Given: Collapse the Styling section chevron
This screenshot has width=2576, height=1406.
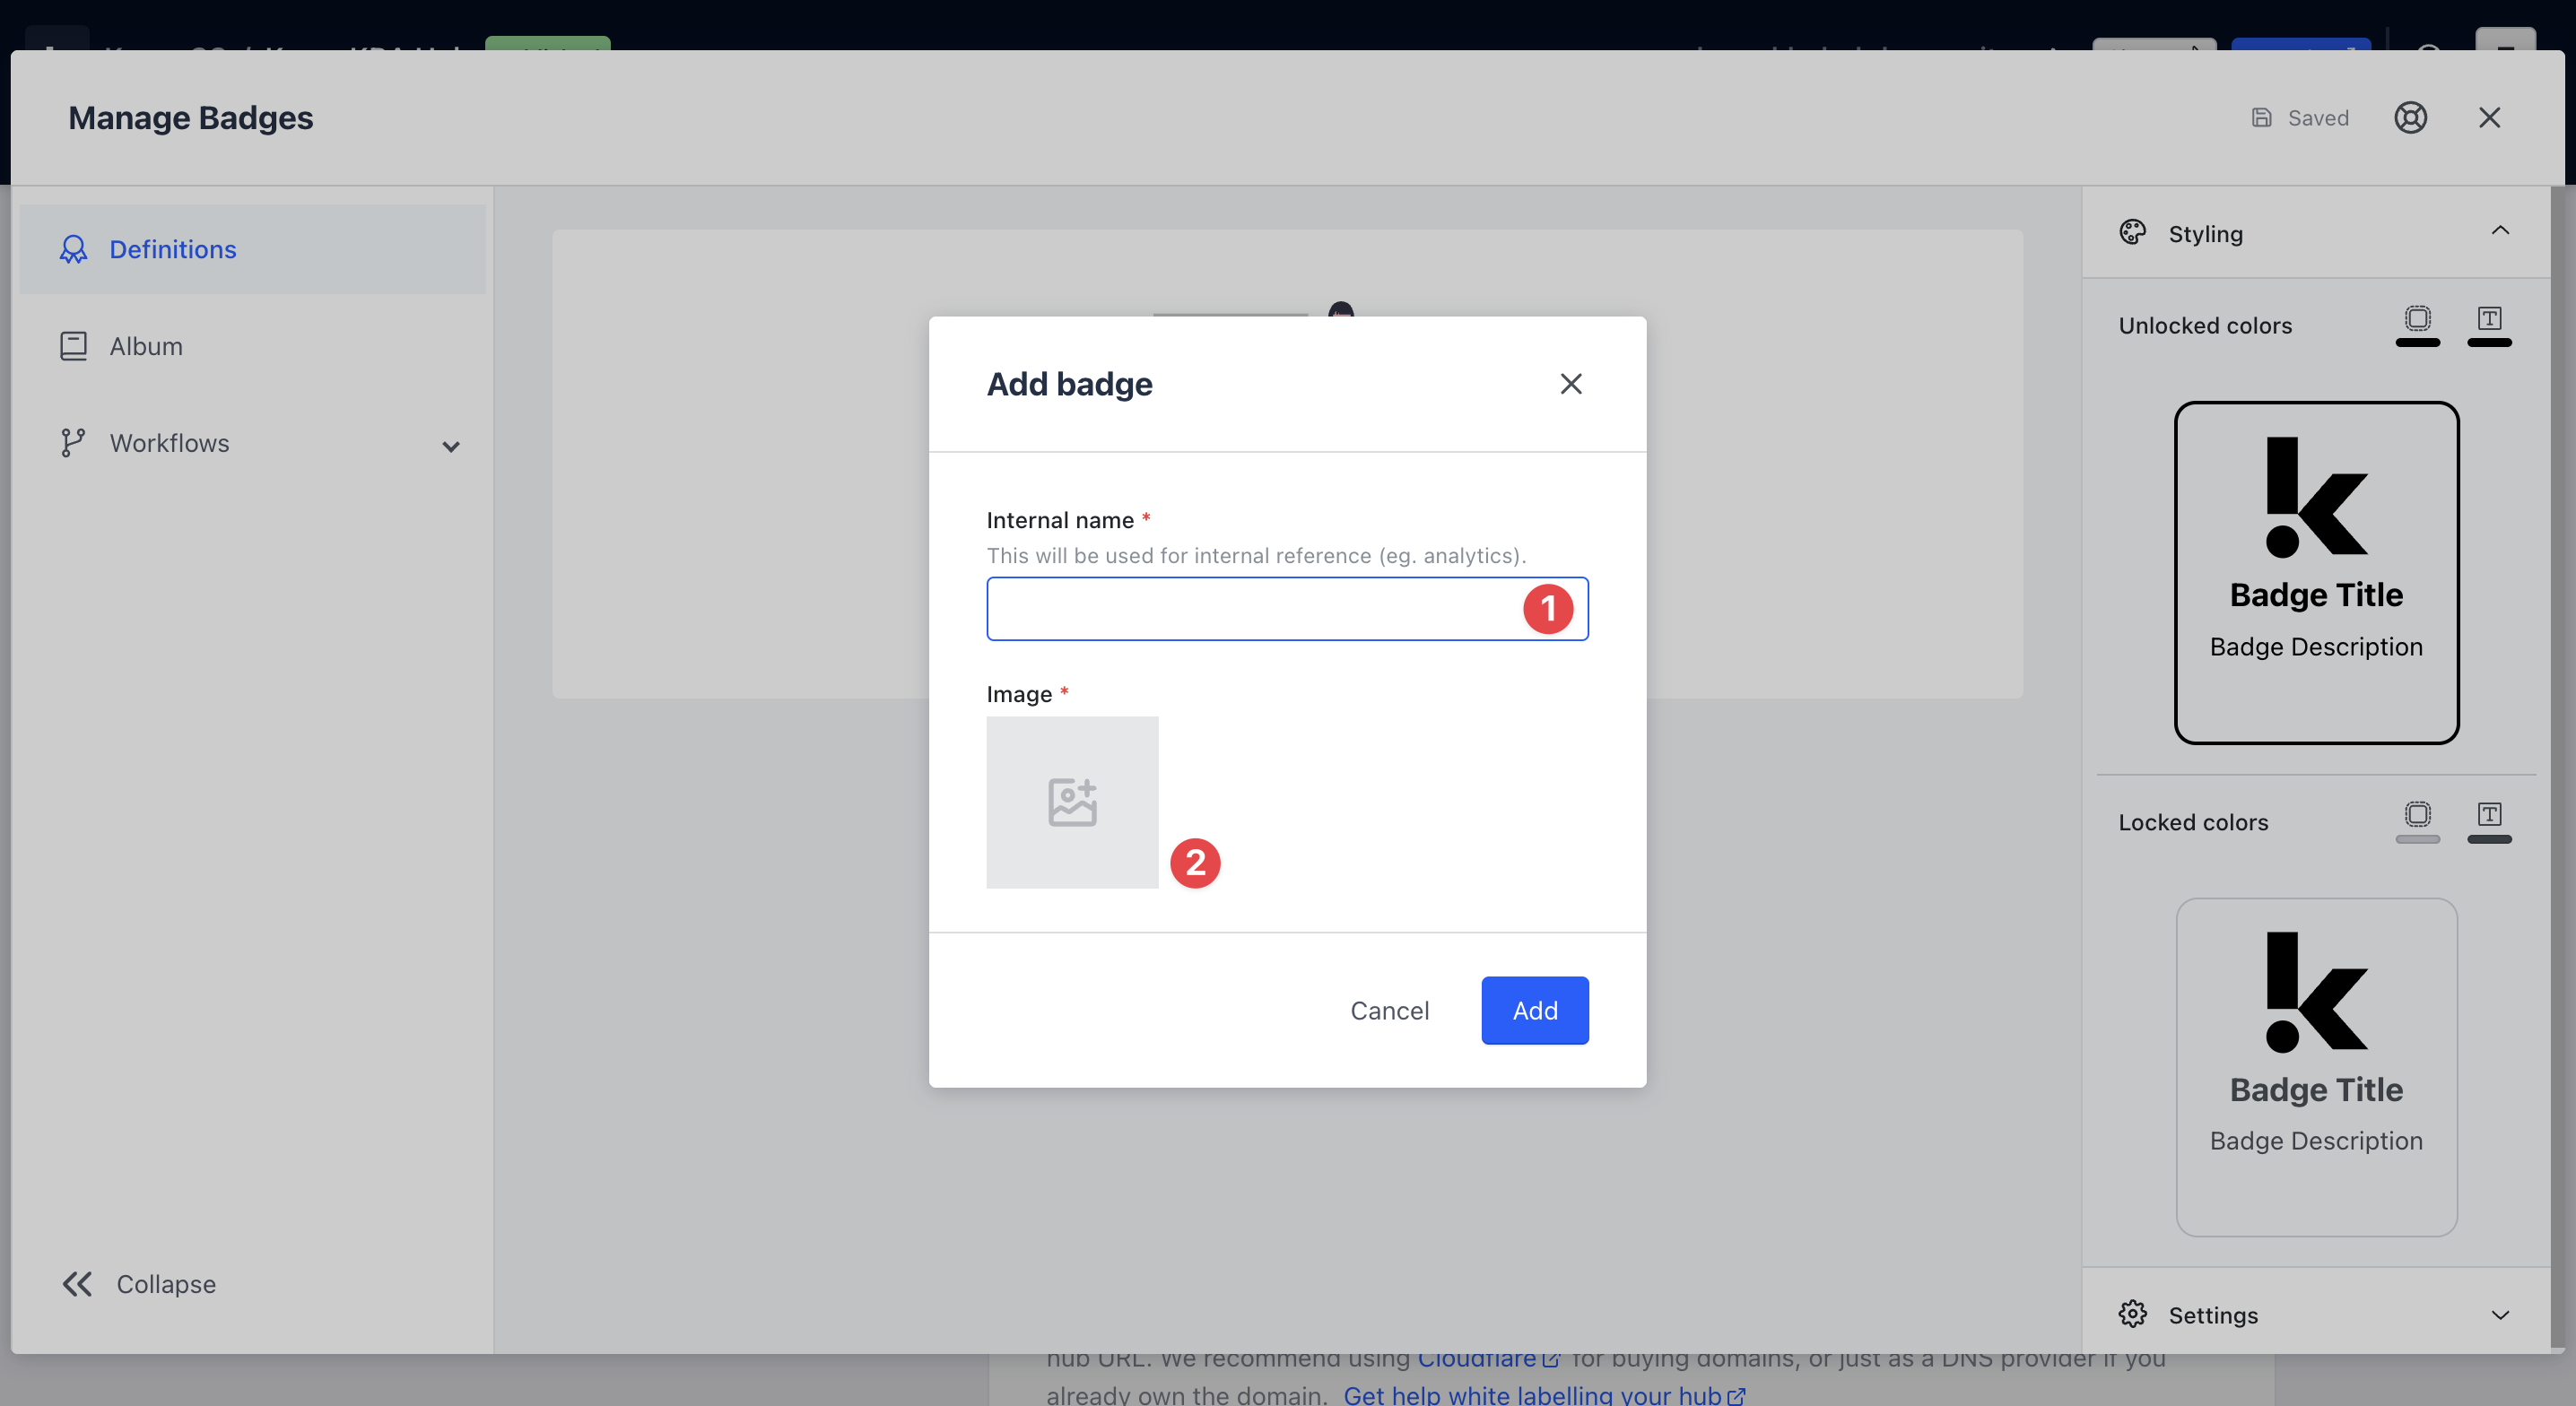Looking at the screenshot, I should [2499, 231].
